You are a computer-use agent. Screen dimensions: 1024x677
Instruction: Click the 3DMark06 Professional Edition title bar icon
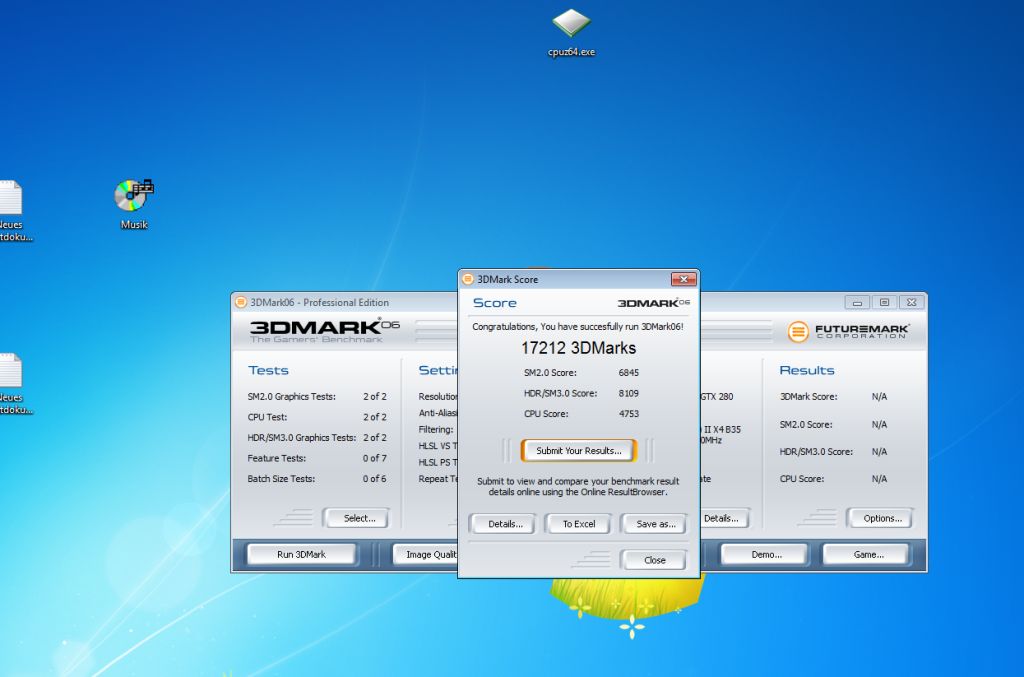click(241, 302)
